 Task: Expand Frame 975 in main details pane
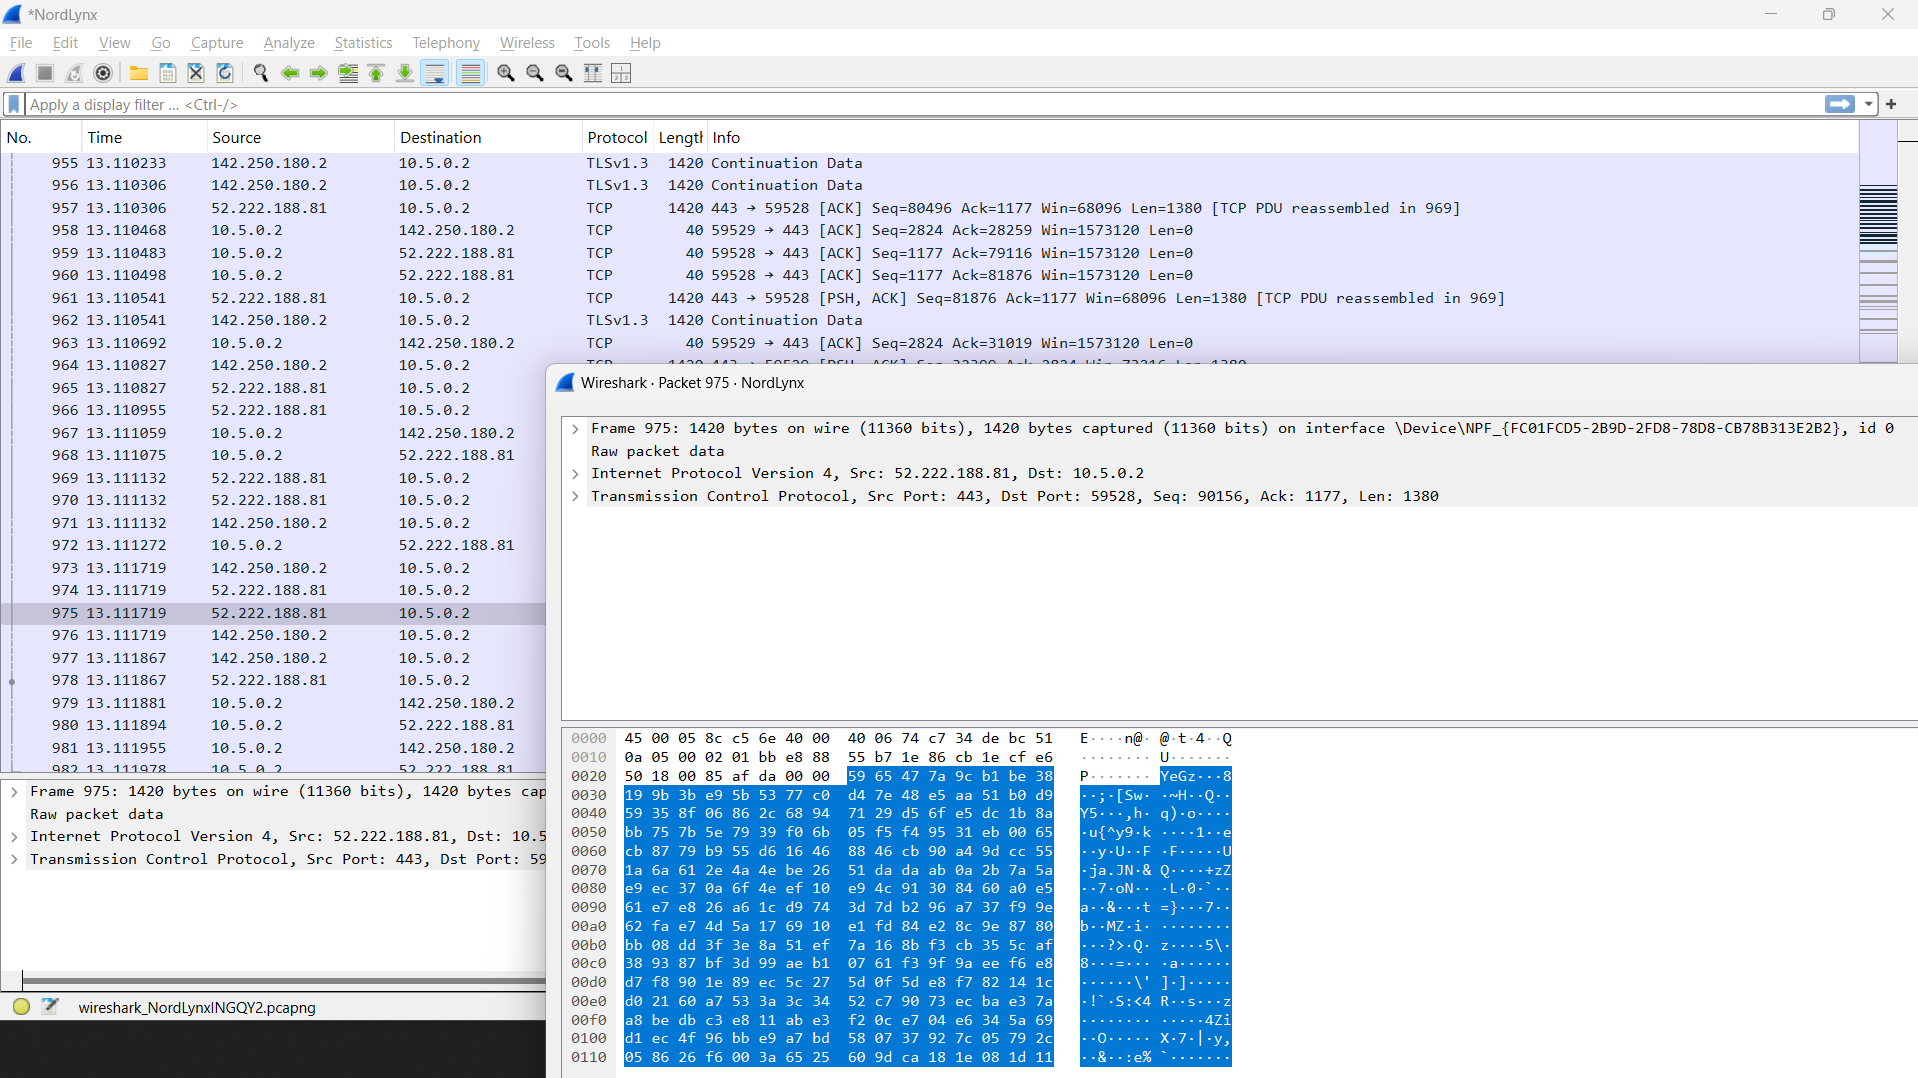pyautogui.click(x=15, y=792)
